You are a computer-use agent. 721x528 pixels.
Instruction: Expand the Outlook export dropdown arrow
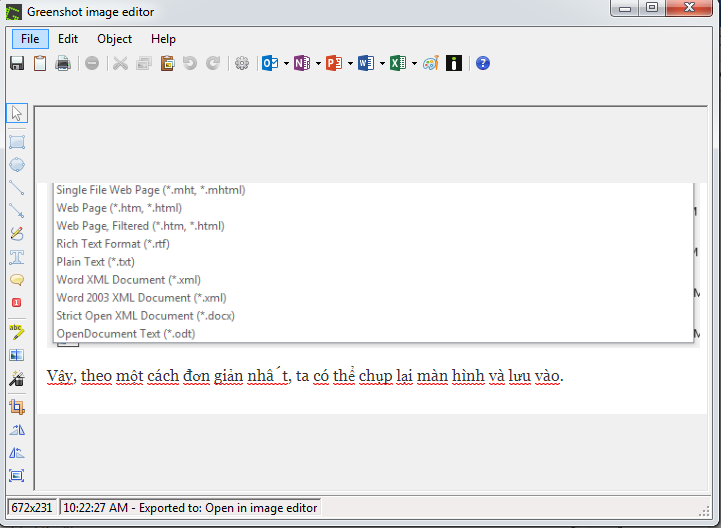pyautogui.click(x=286, y=63)
